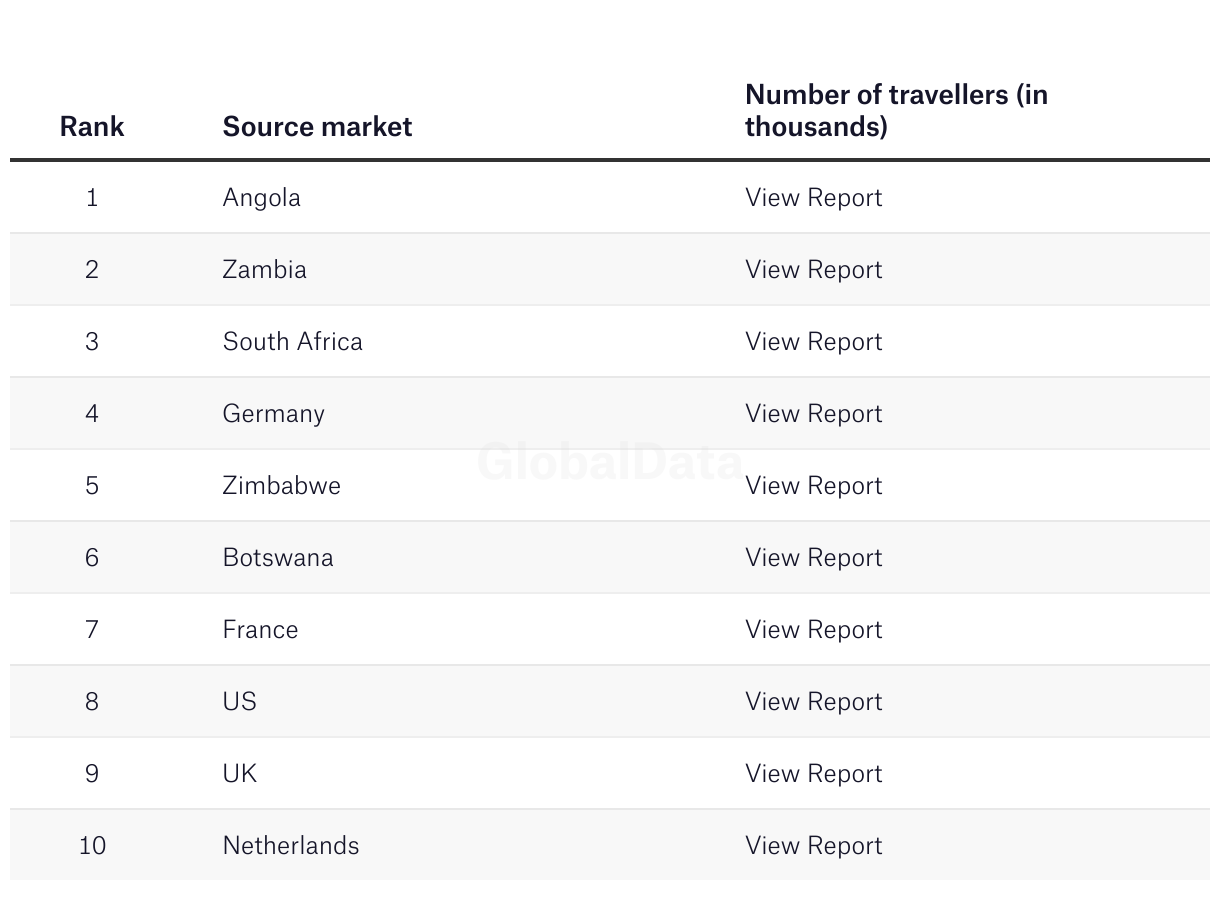
Task: Open View Report link for Zambia
Action: 813,270
